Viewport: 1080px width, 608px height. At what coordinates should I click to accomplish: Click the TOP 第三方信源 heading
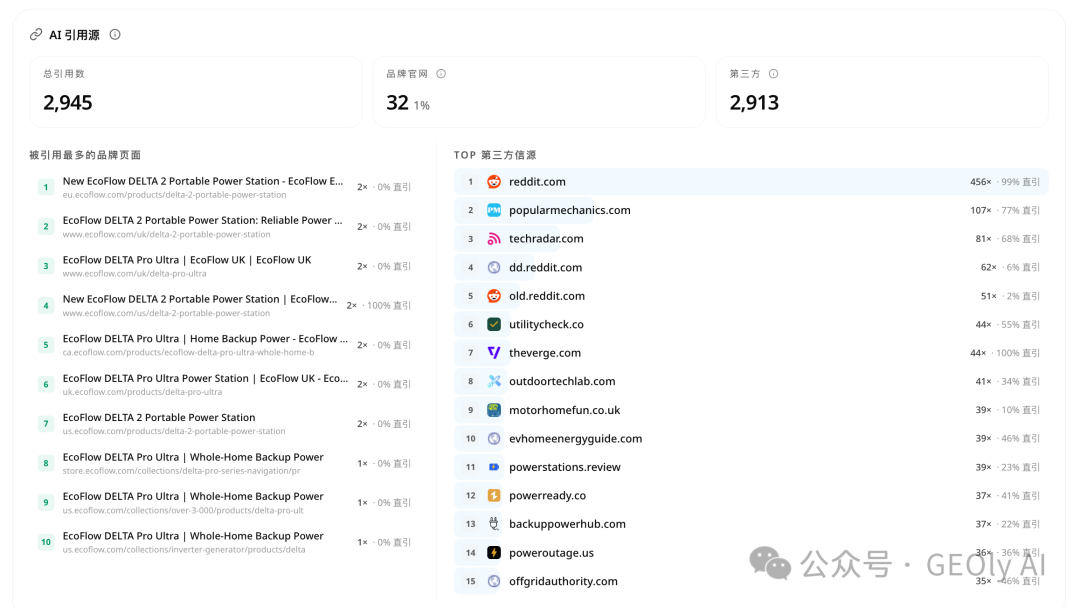[x=495, y=155]
